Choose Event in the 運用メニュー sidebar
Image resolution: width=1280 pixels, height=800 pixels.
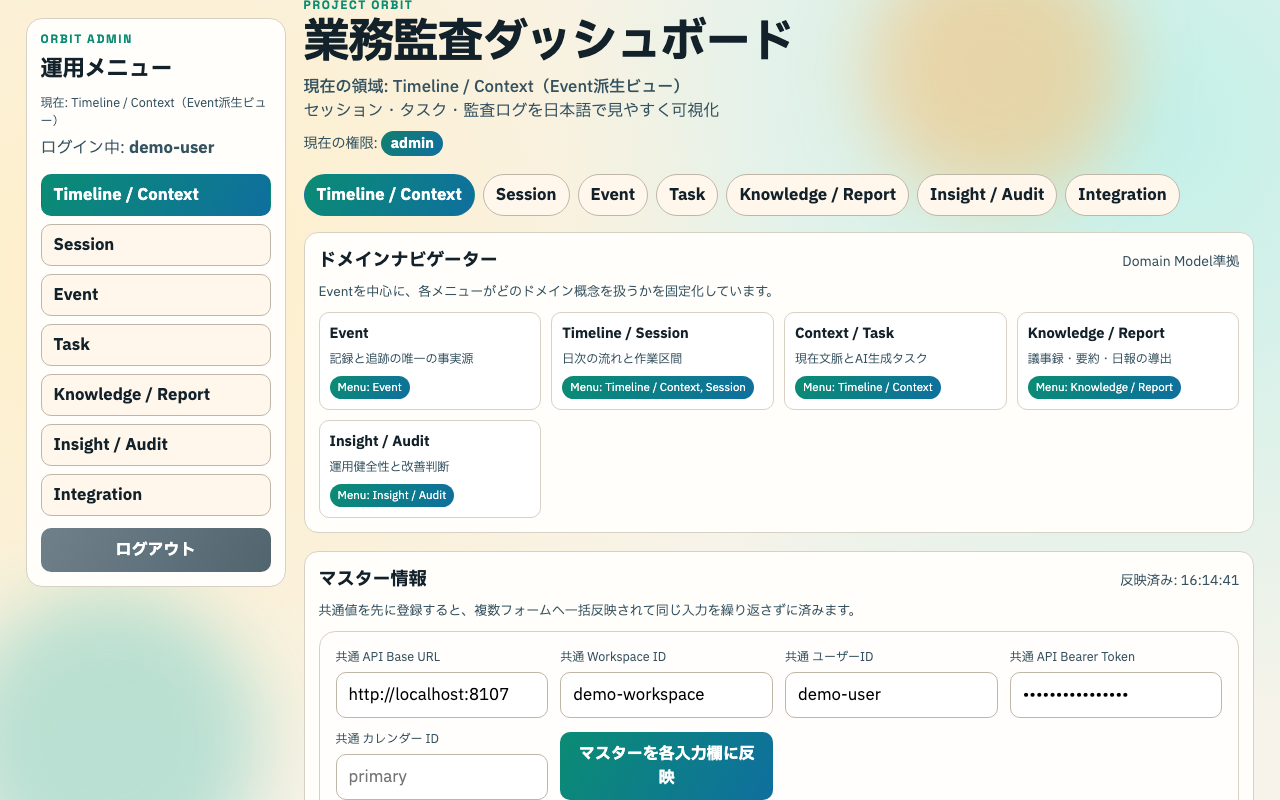[156, 295]
